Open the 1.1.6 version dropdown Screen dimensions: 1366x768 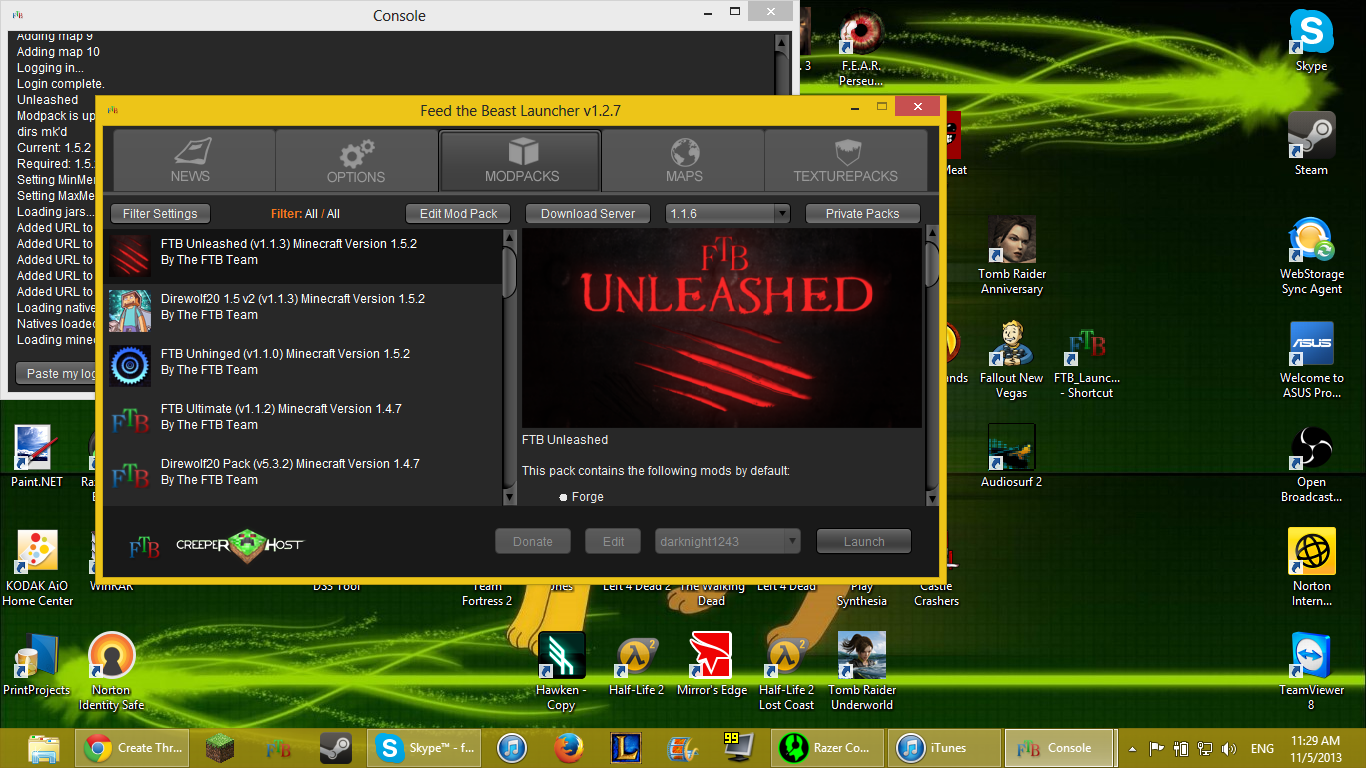pos(728,214)
